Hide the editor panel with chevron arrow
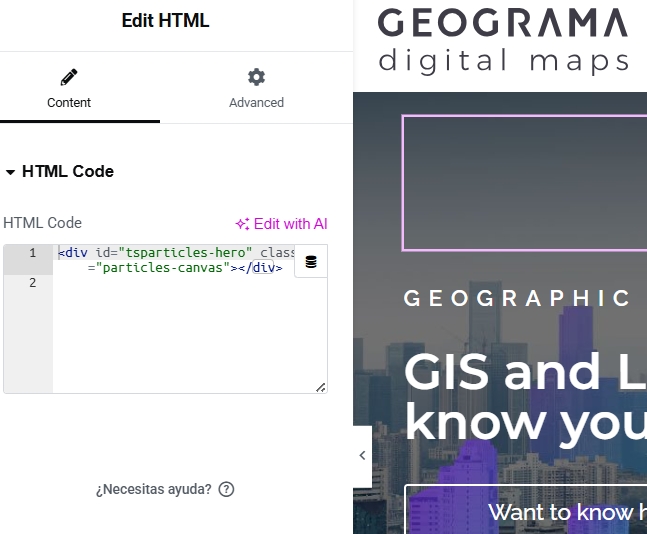The width and height of the screenshot is (647, 534). pos(362,455)
